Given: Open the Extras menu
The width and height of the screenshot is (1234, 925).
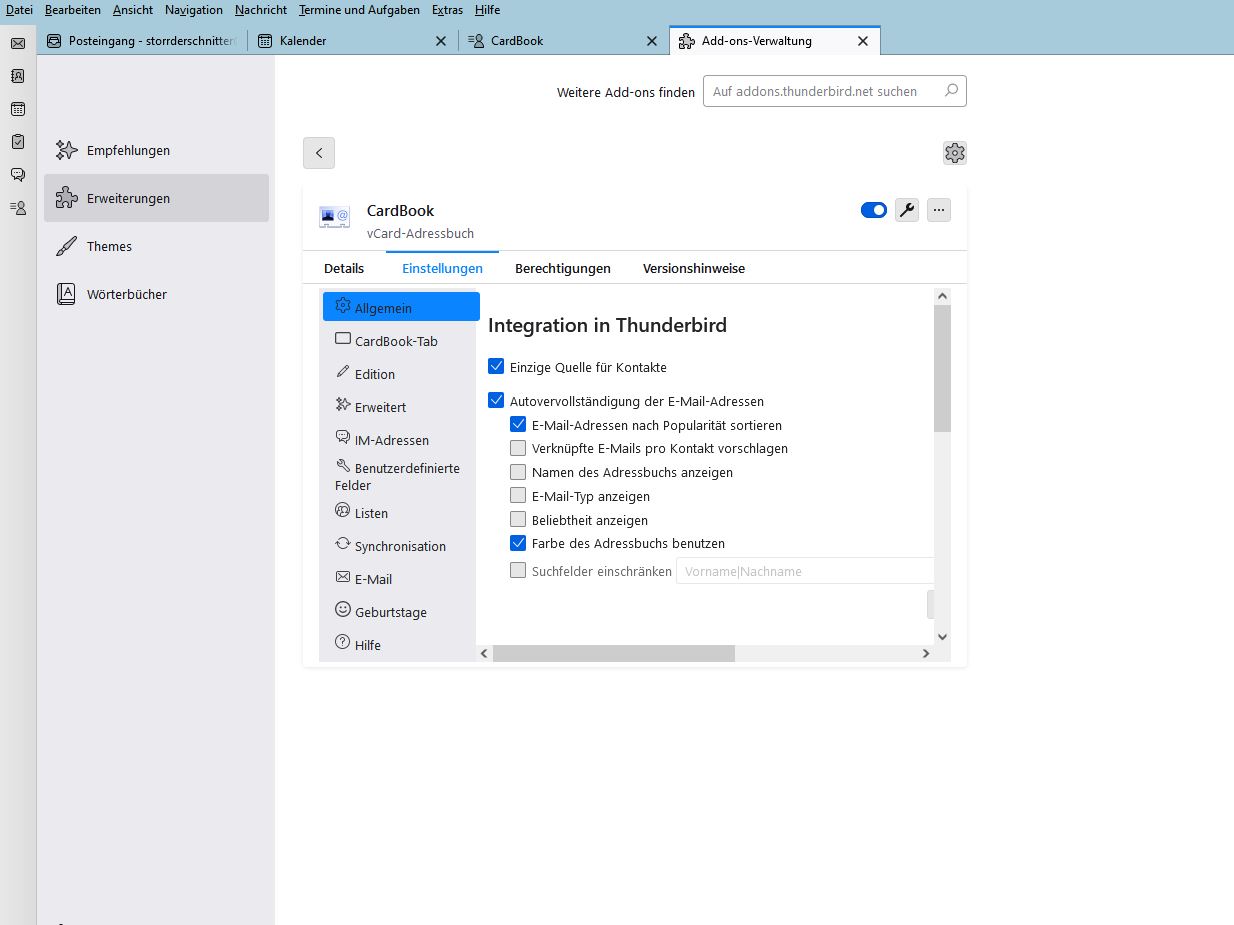Looking at the screenshot, I should coord(447,10).
